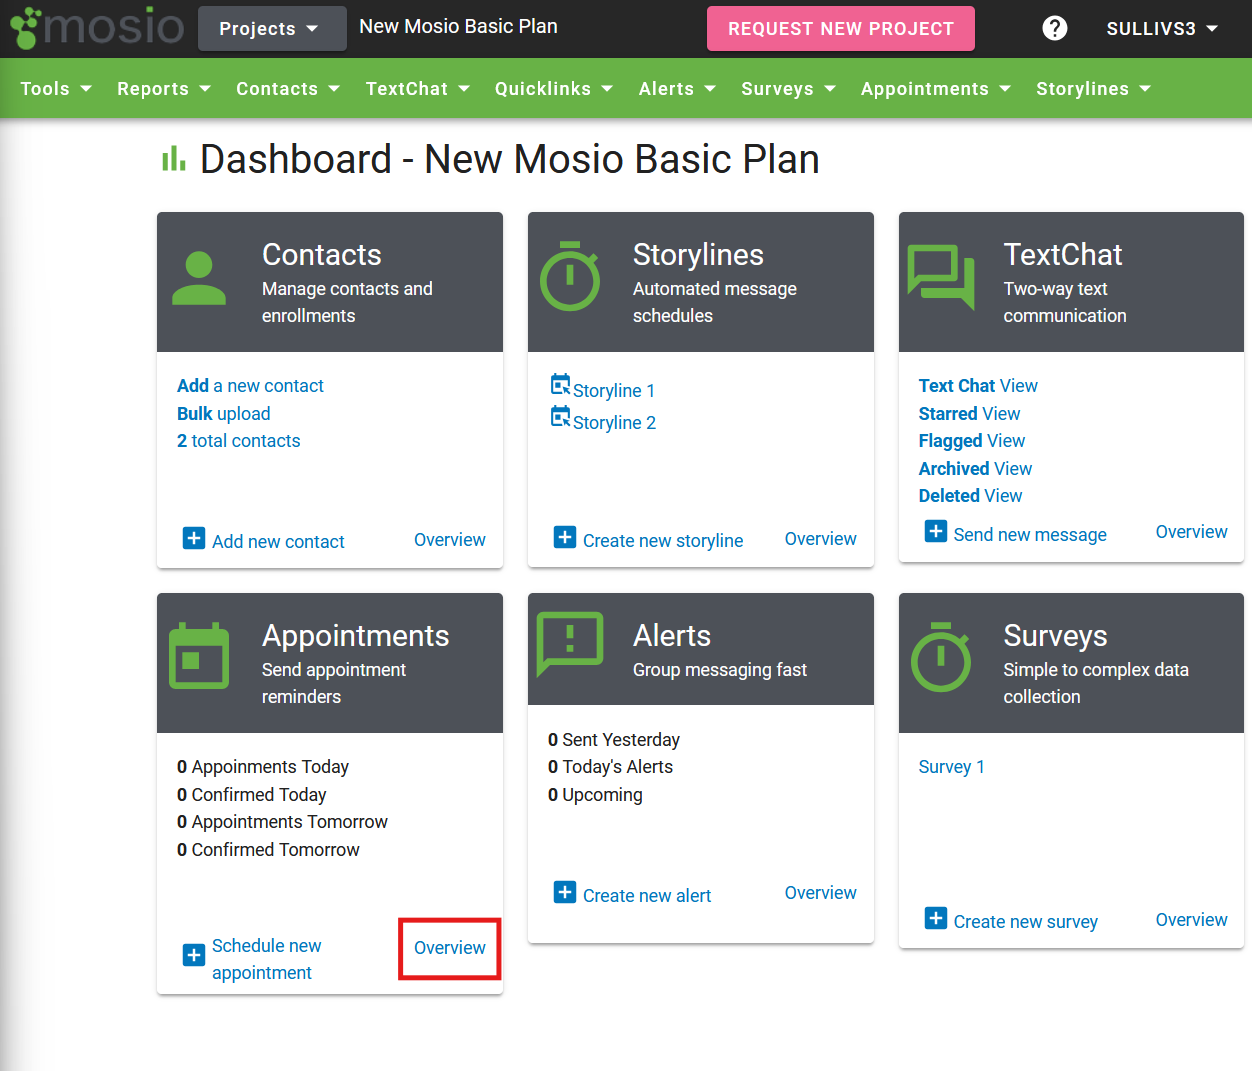1252x1071 pixels.
Task: Open the SULLIVS3 user menu
Action: pyautogui.click(x=1162, y=28)
